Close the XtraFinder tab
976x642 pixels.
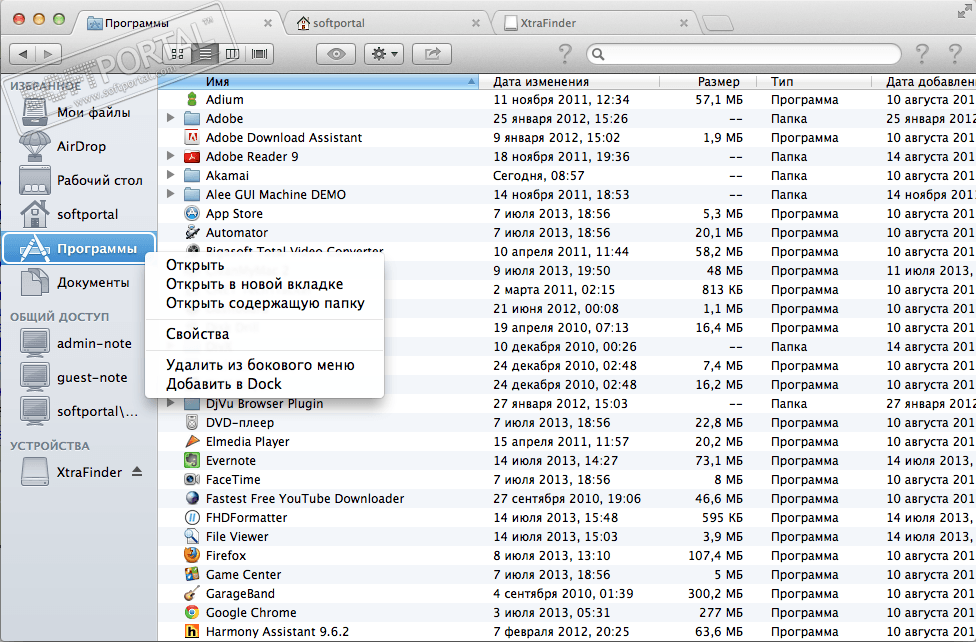(683, 23)
